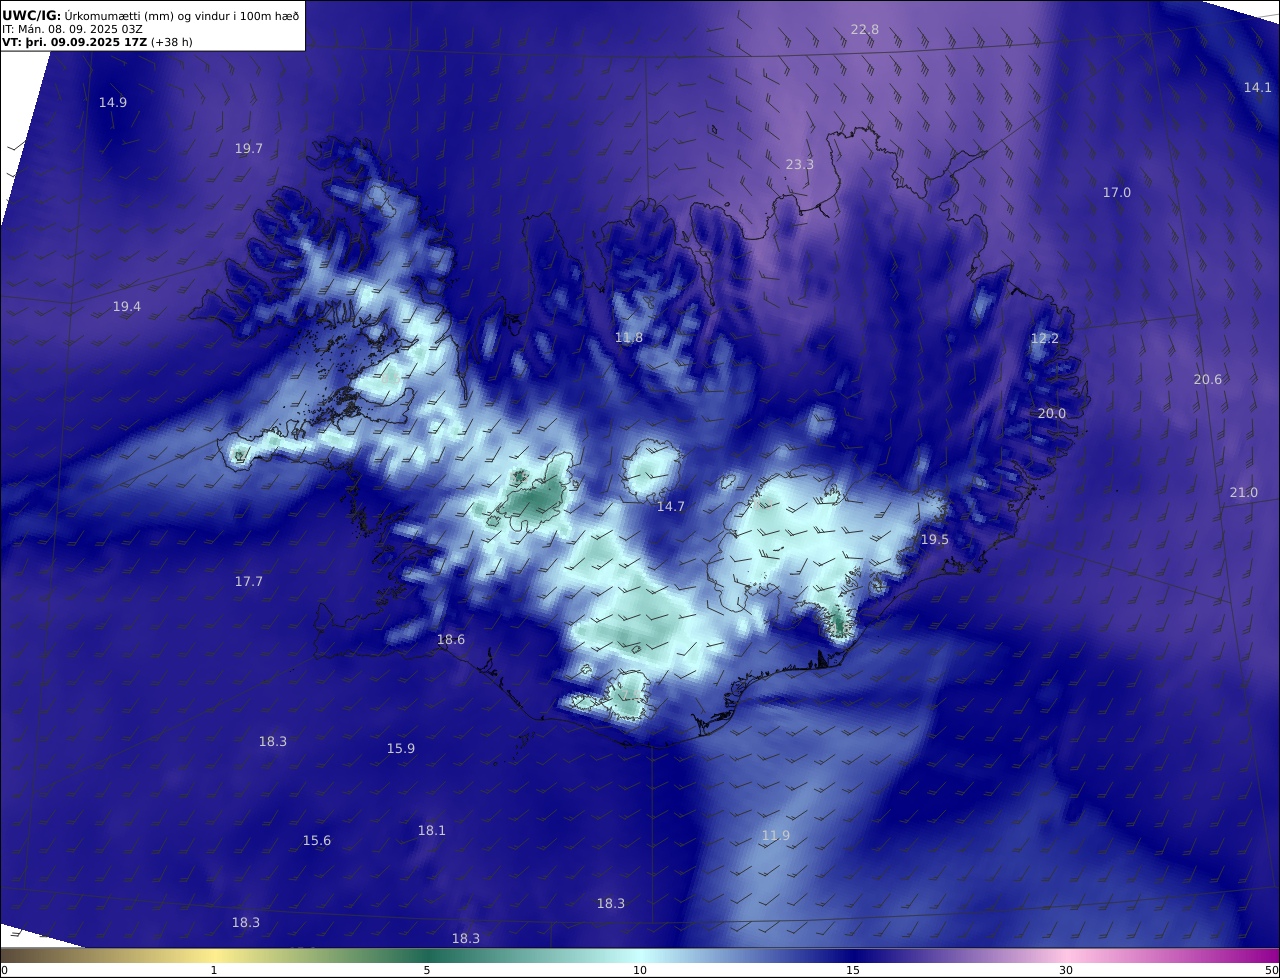Click the value 23.3 on the map

pos(799,164)
